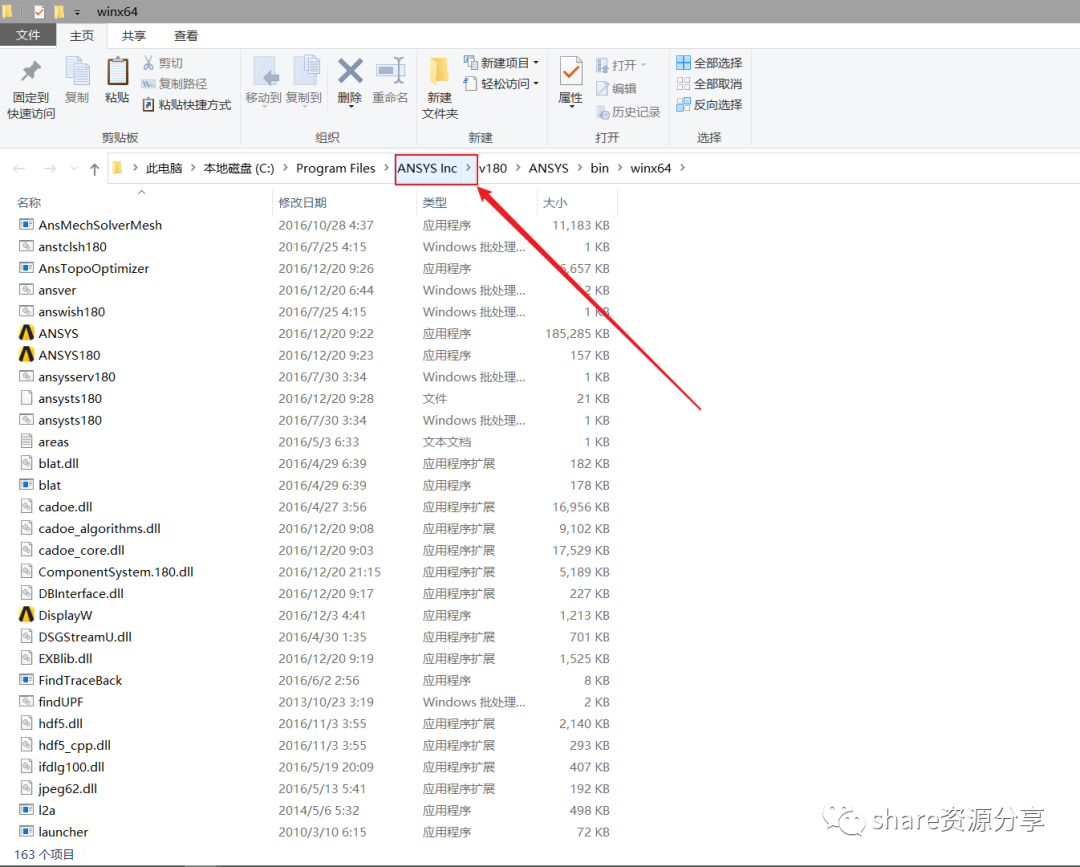This screenshot has height=867, width=1080.
Task: Select the AnsMechSolverMesh file
Action: (100, 225)
